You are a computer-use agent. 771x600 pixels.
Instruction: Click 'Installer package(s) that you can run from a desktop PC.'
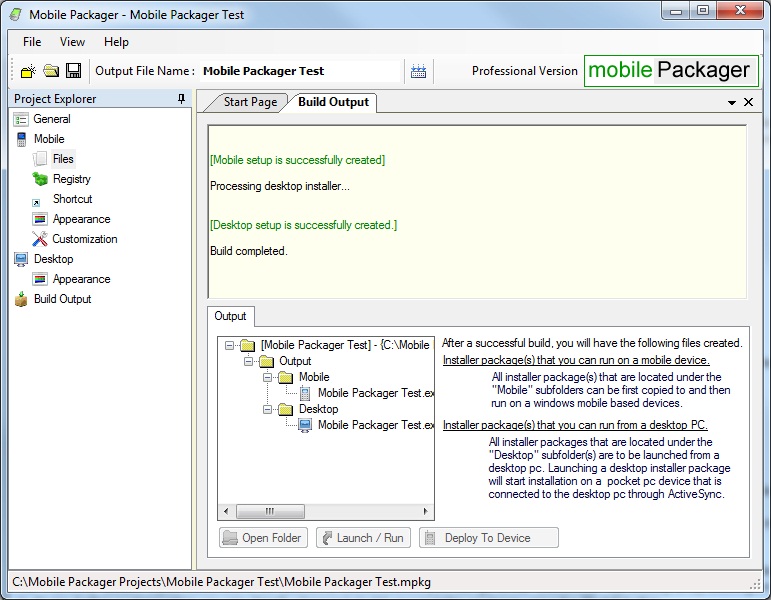coord(575,425)
